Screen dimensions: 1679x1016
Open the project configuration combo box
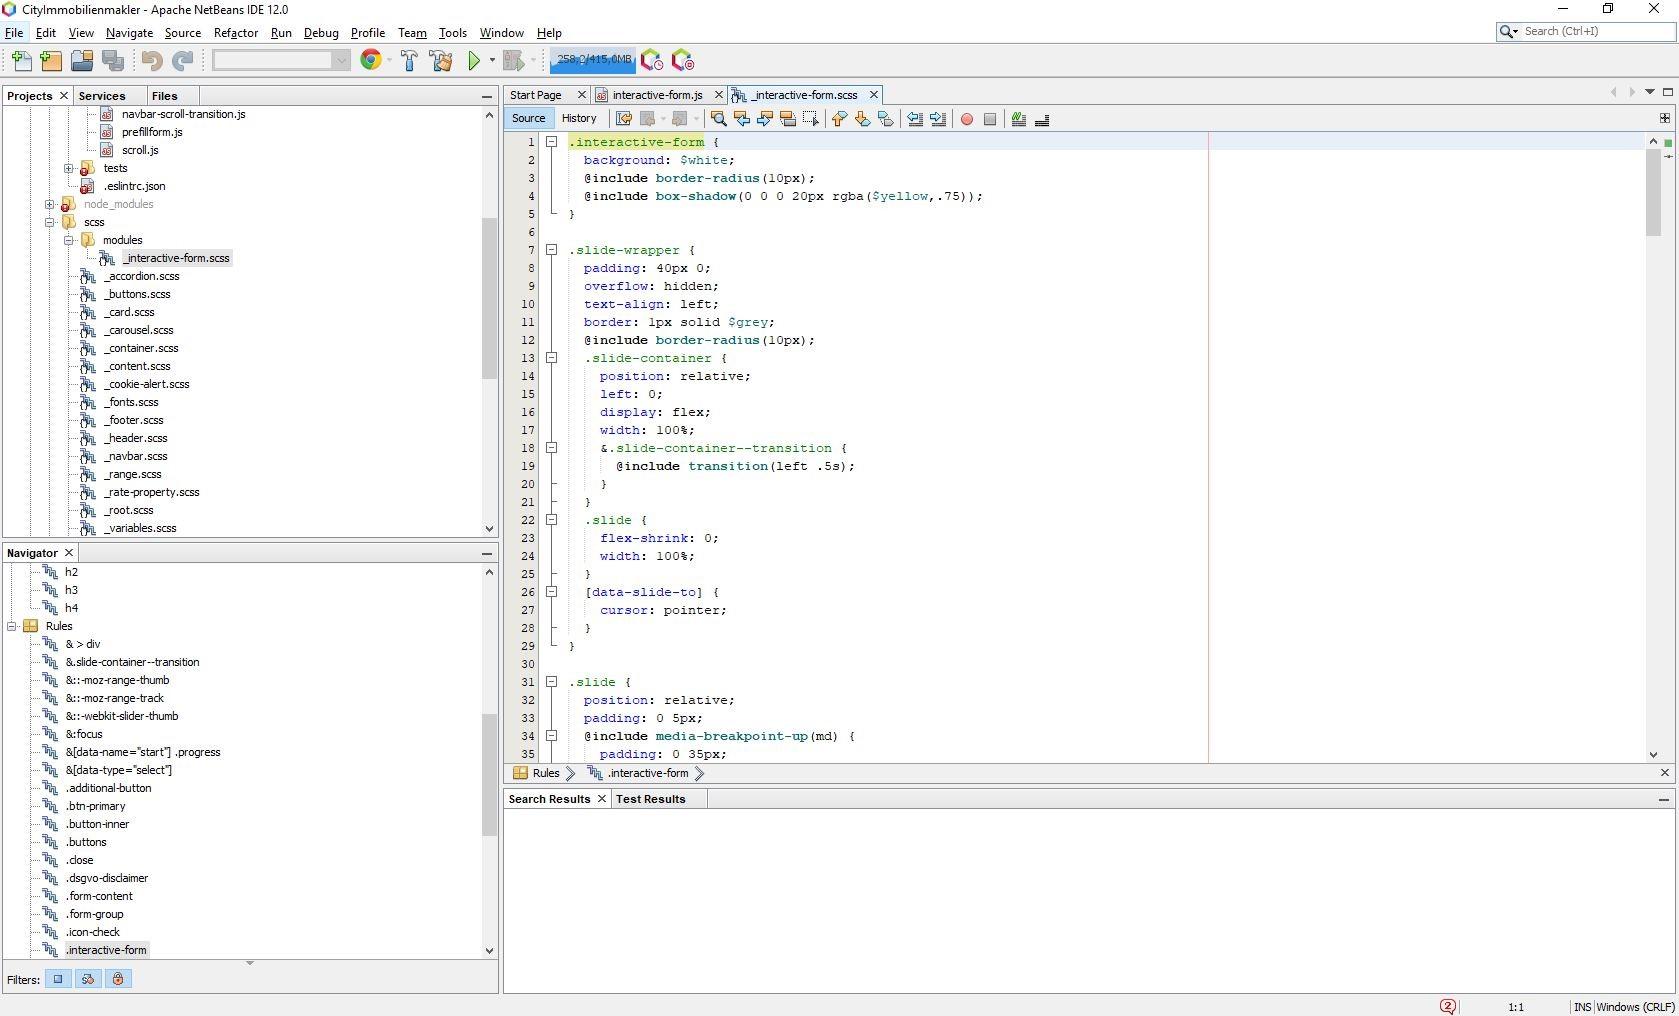coord(280,61)
